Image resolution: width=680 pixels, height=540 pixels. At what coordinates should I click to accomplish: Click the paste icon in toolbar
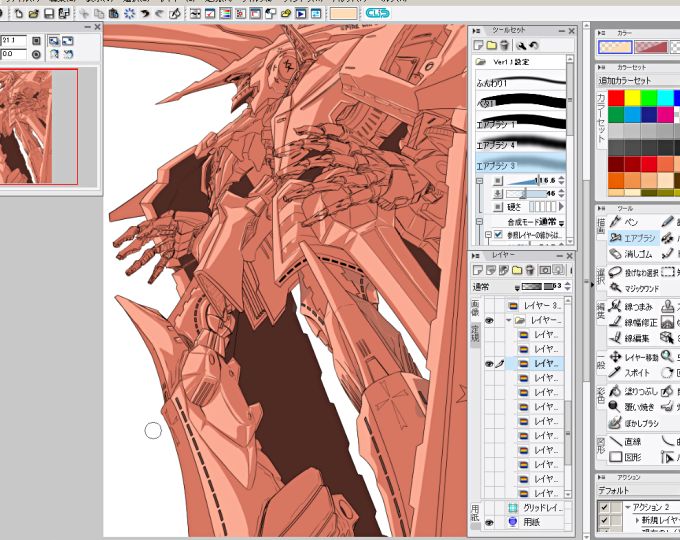point(114,13)
